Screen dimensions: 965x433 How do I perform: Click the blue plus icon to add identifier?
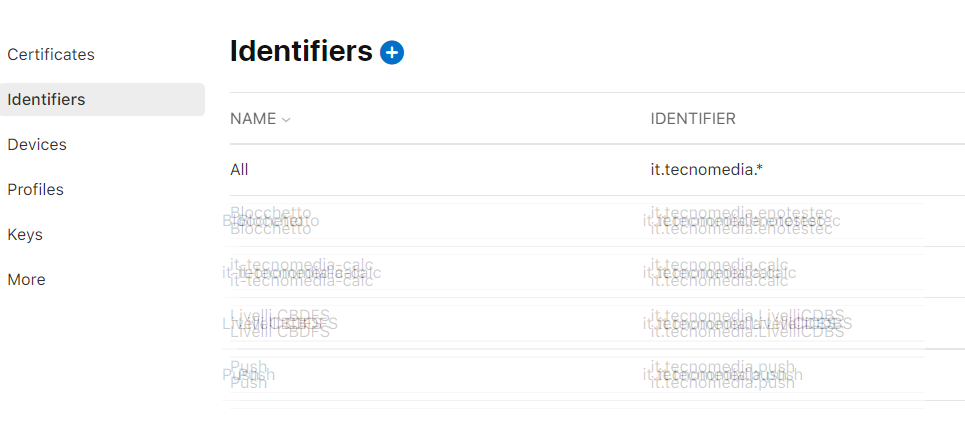(392, 53)
